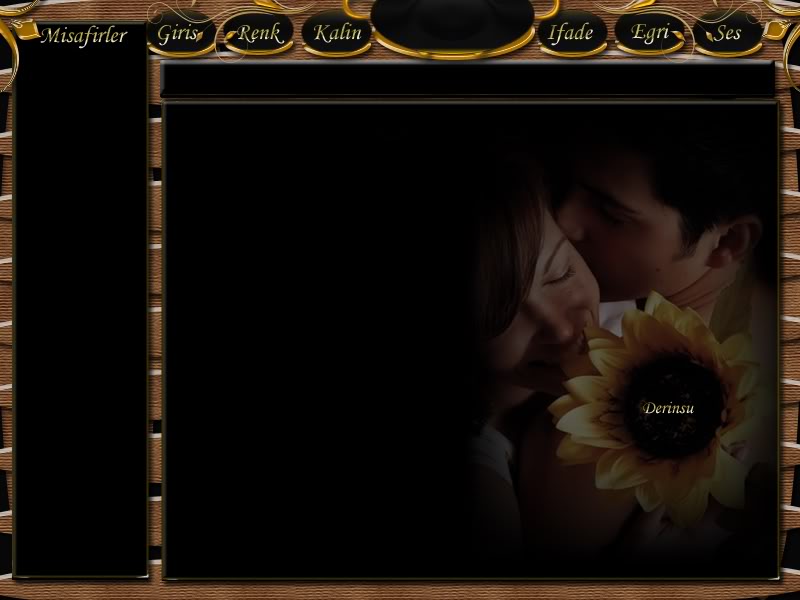This screenshot has height=600, width=800.
Task: Click the gold leaf right of Egri
Action: (x=678, y=35)
